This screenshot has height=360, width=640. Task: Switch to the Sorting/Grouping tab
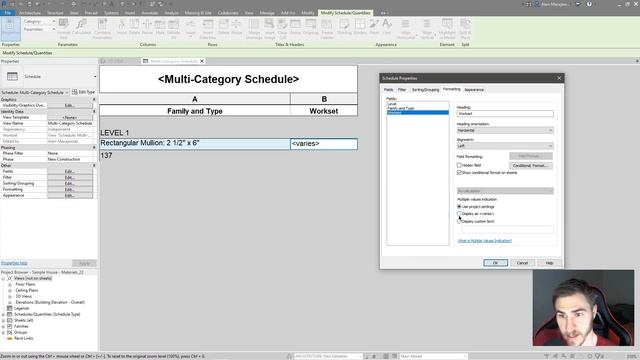click(x=425, y=90)
